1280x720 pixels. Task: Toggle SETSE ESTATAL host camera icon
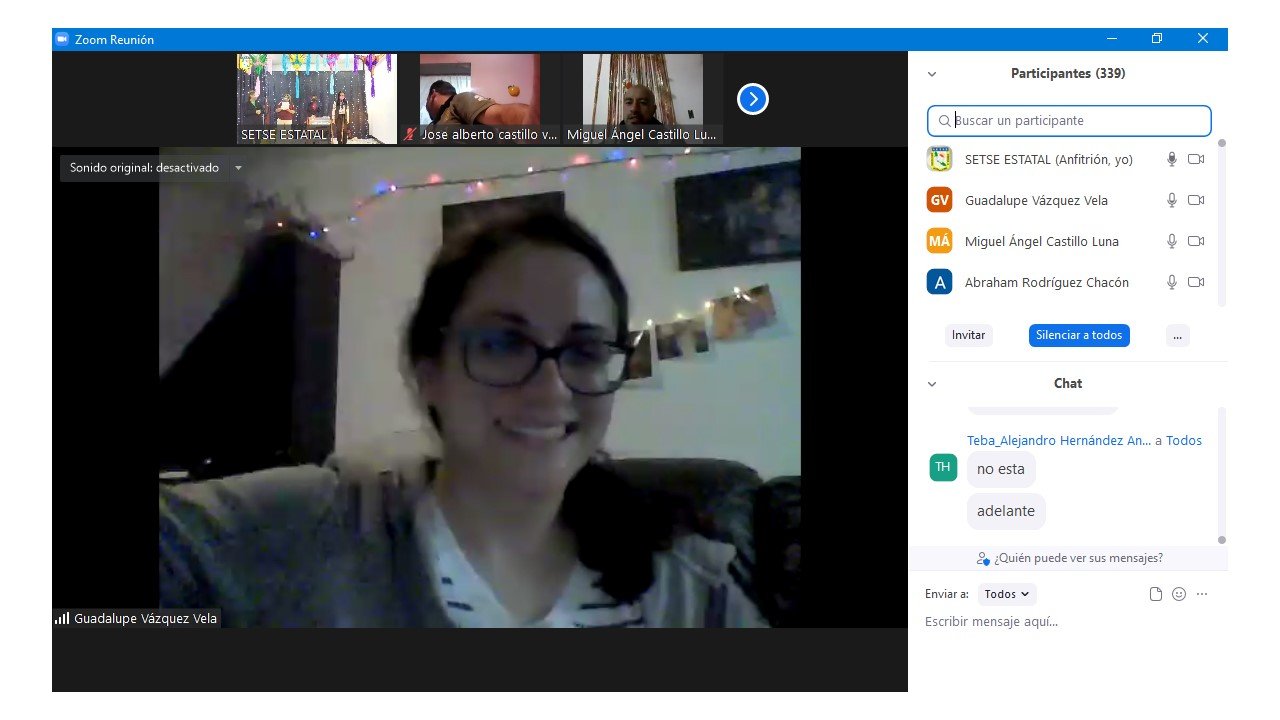[x=1196, y=159]
